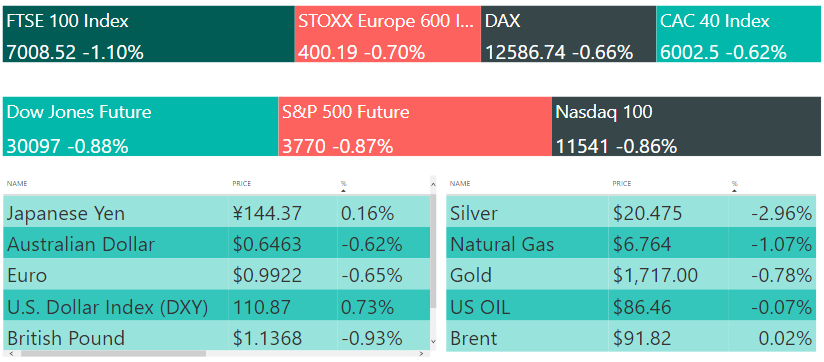Click the Nasdaq 100 tile
Image resolution: width=824 pixels, height=362 pixels.
686,126
